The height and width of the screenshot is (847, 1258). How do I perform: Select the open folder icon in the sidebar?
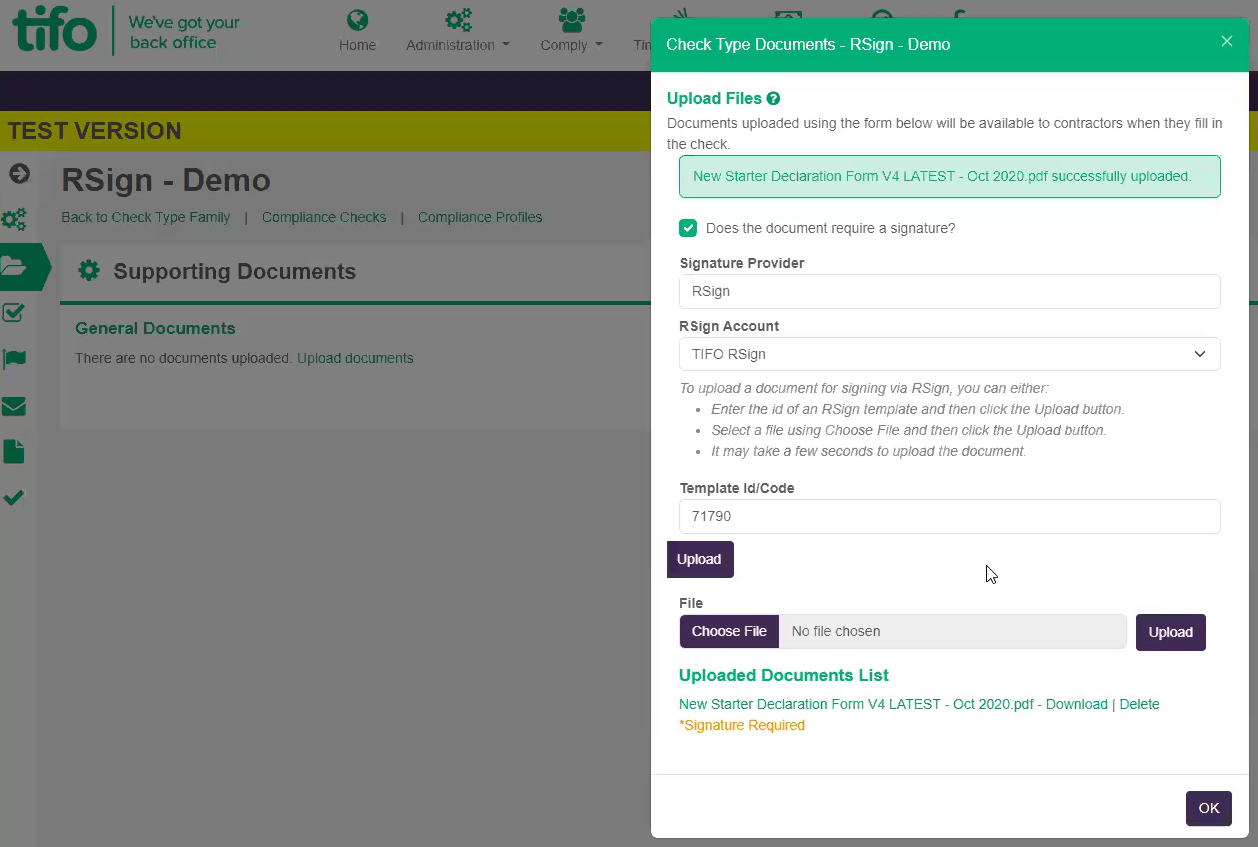coord(14,266)
